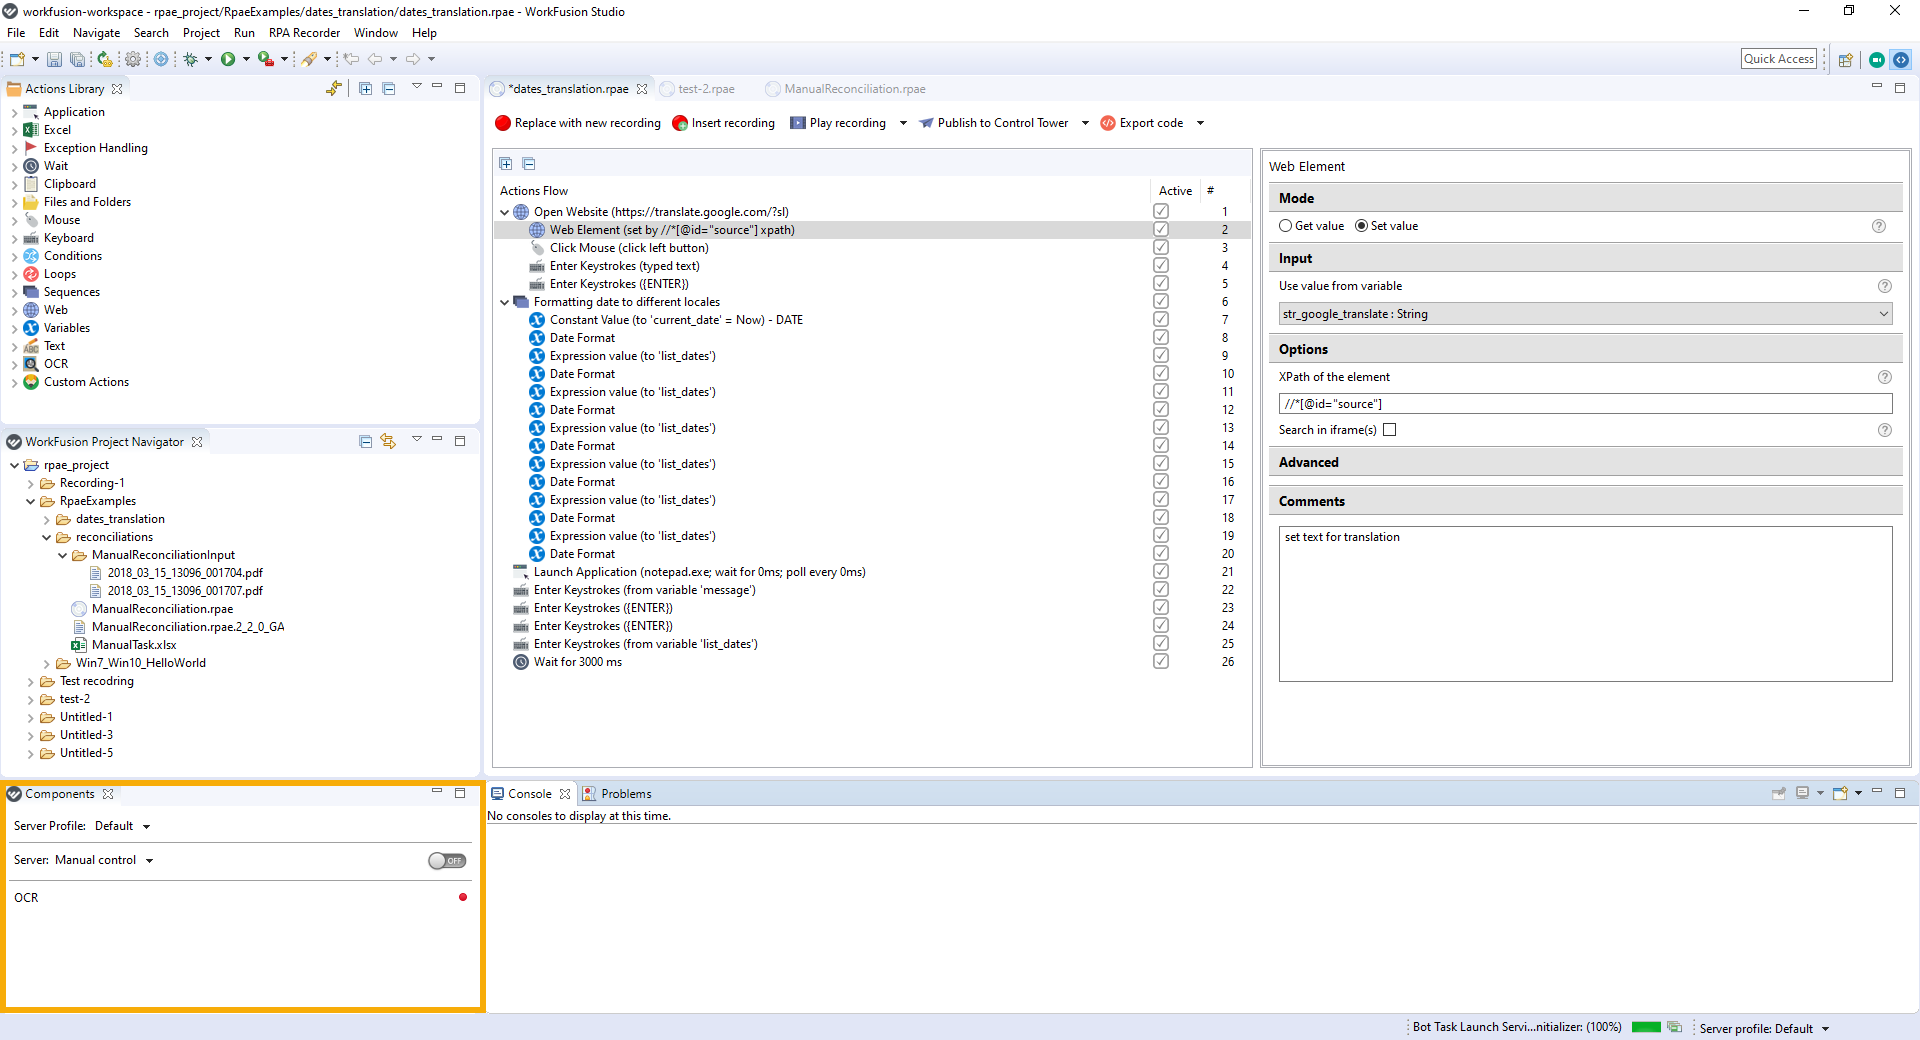Click help icon next to Mode options
Viewport: 1920px width, 1040px height.
point(1879,226)
